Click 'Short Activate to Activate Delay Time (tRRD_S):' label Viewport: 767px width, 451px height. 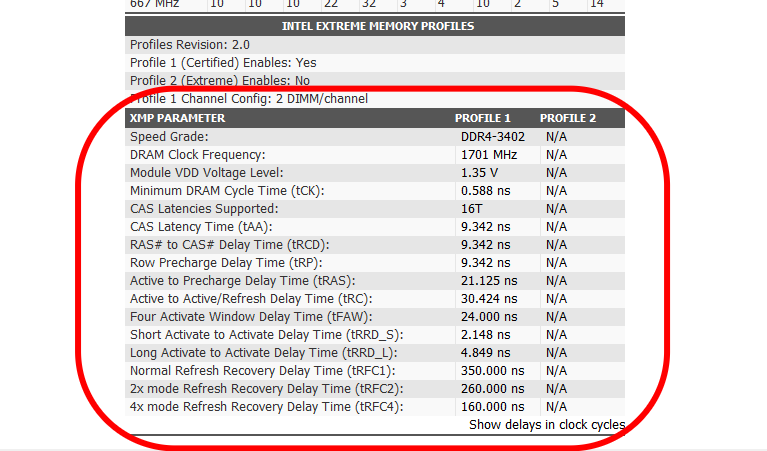[267, 335]
